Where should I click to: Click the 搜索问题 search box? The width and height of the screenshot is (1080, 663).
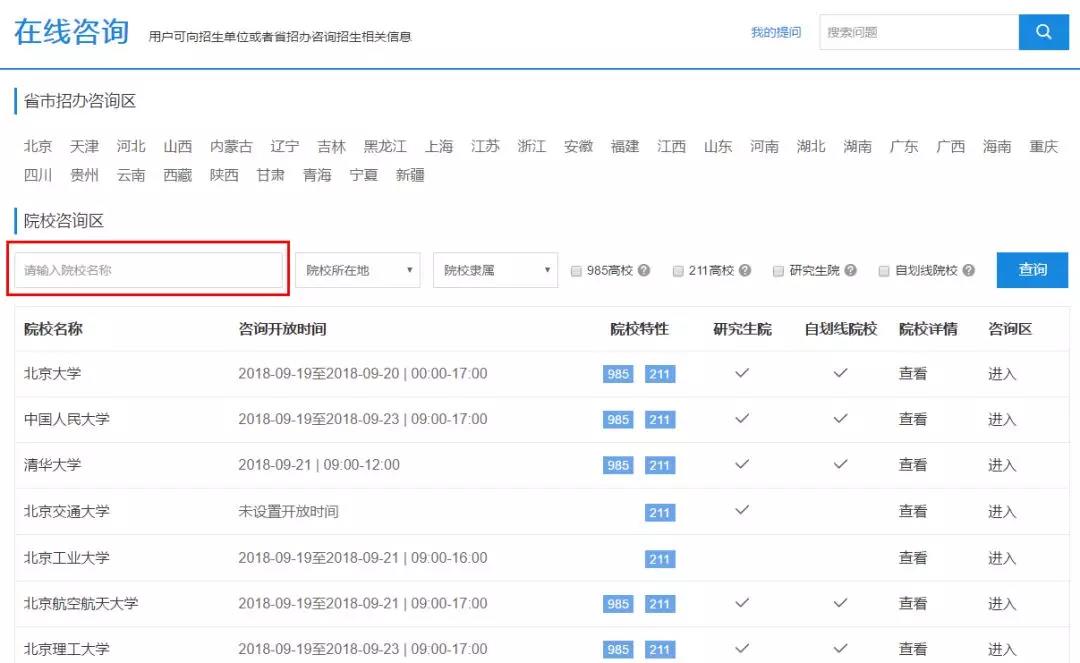coord(918,32)
